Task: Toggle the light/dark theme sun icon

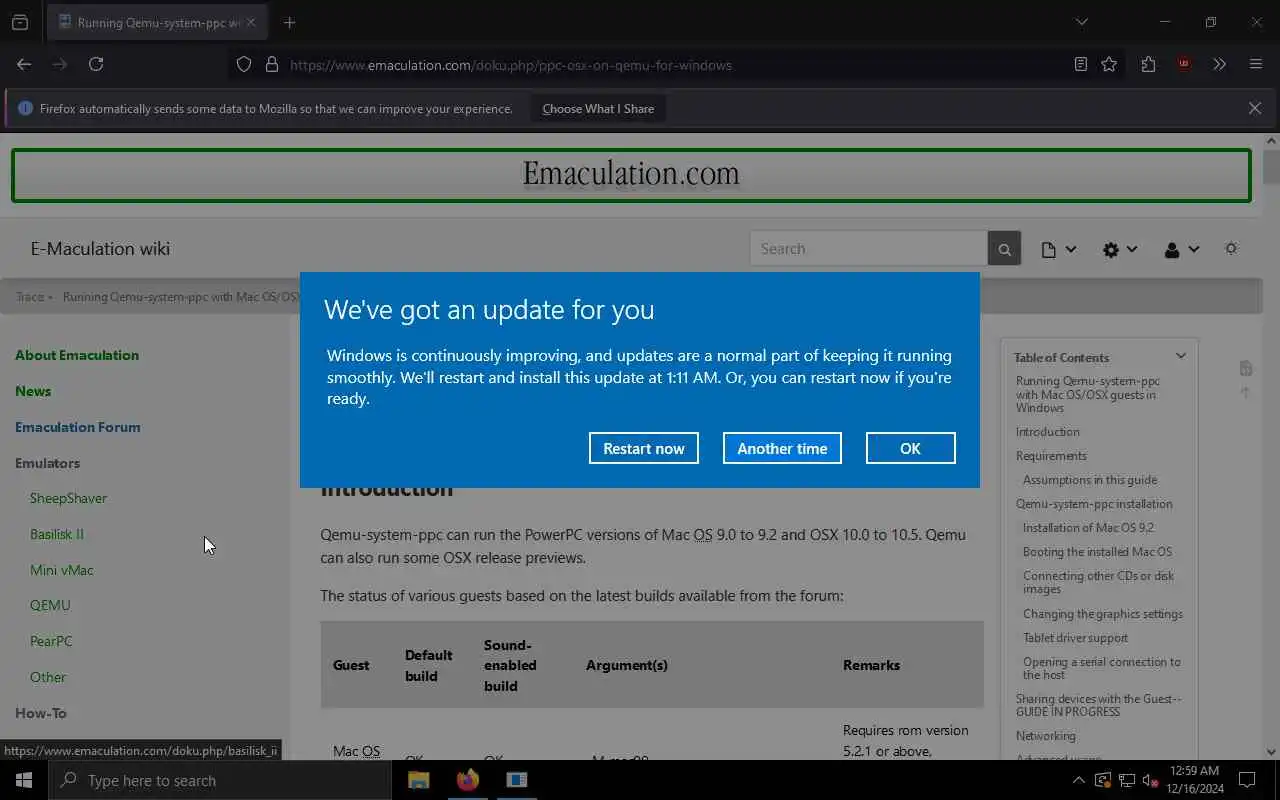Action: tap(1231, 249)
